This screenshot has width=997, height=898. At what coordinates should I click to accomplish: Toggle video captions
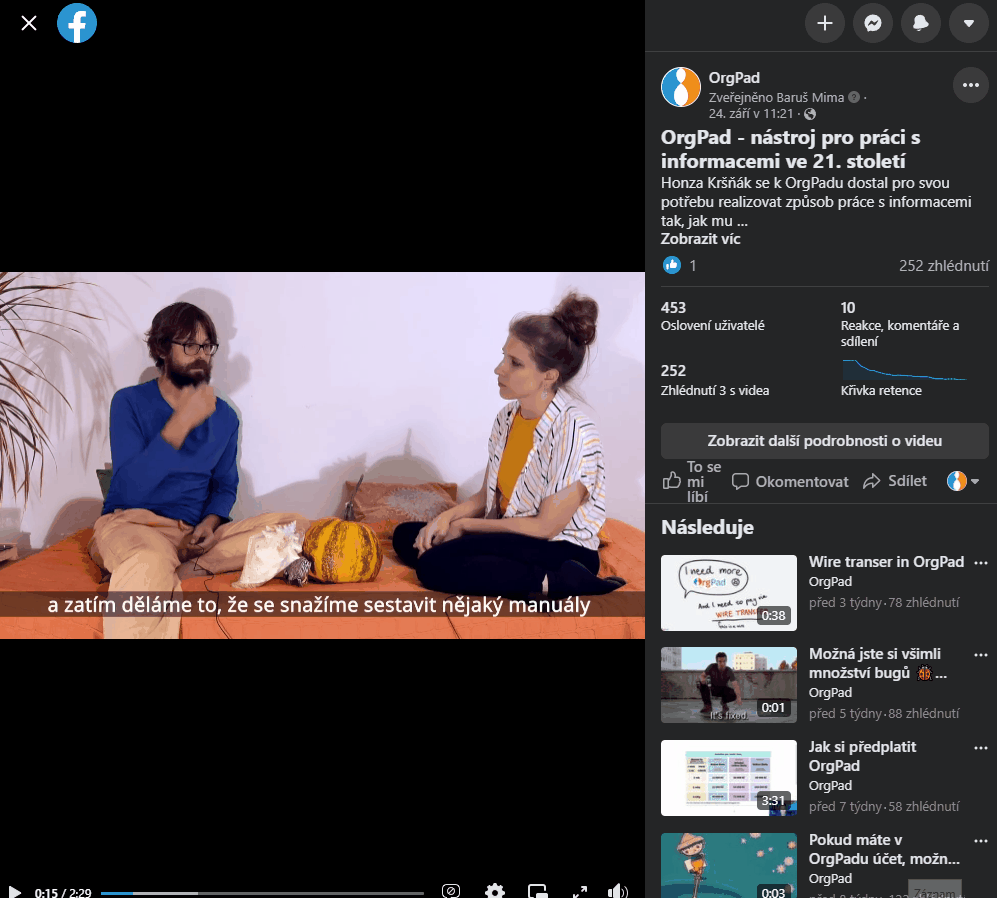coord(451,891)
